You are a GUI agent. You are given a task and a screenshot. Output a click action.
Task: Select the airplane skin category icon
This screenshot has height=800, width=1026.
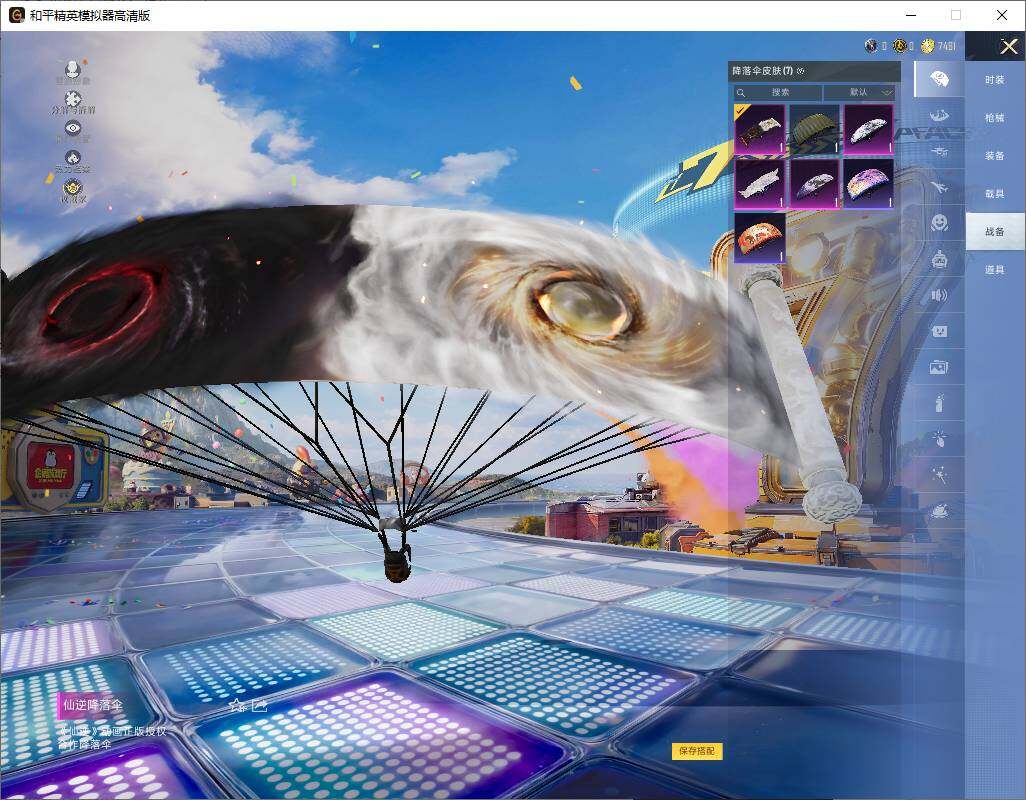939,188
